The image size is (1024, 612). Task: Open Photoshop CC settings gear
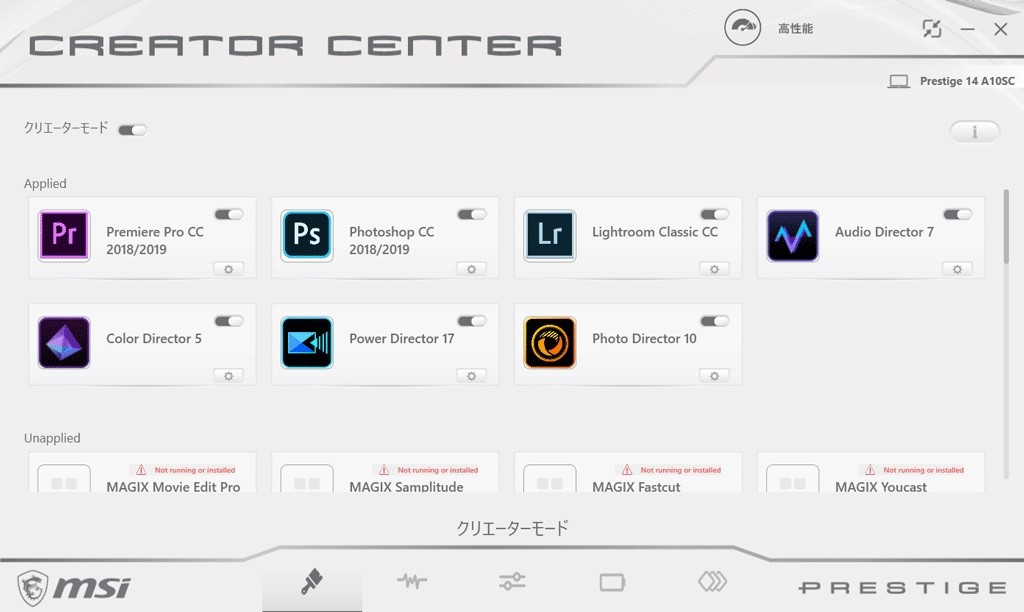click(472, 269)
